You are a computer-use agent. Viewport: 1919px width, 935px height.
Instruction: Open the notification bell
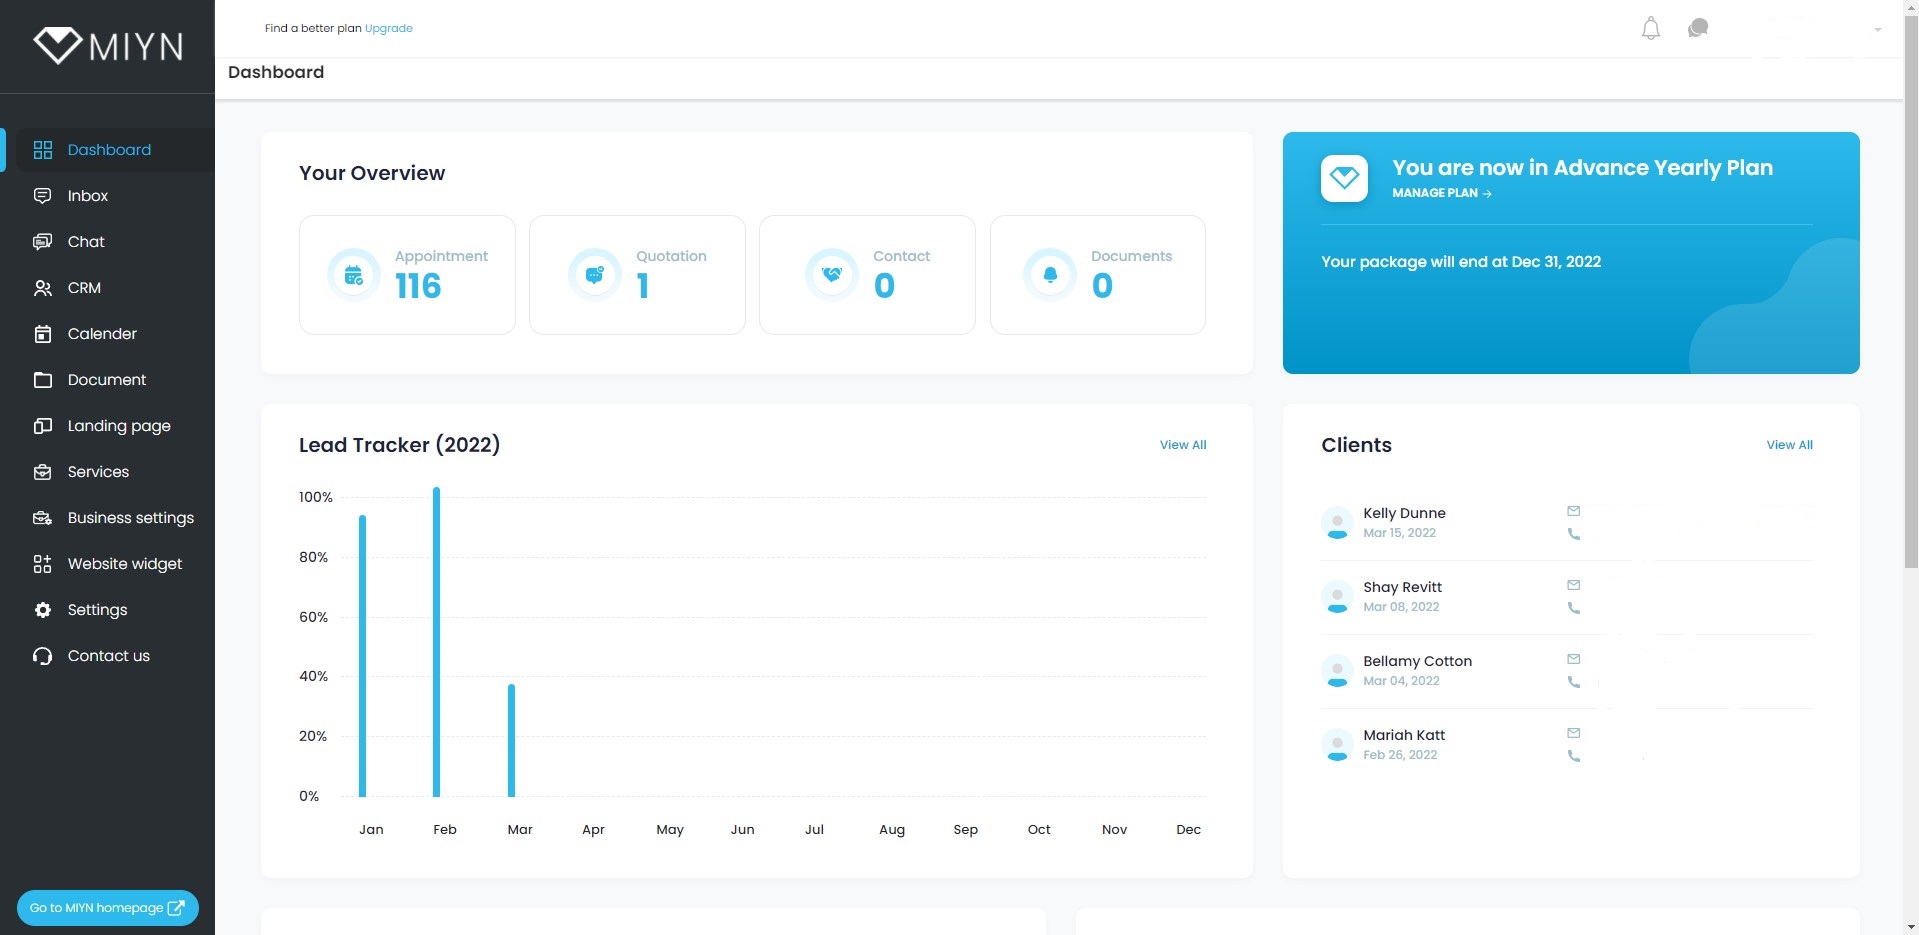(1650, 28)
